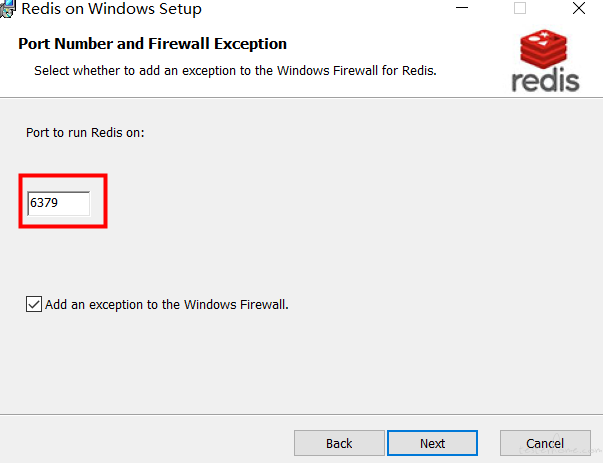
Task: Minimize the Redis setup window
Action: (462, 8)
